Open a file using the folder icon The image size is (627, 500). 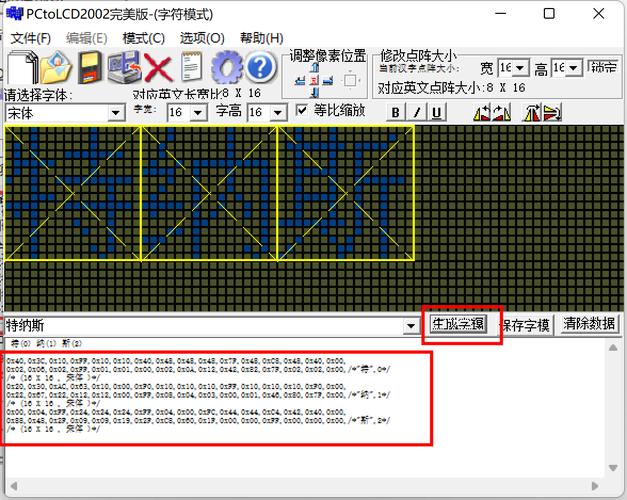point(56,67)
